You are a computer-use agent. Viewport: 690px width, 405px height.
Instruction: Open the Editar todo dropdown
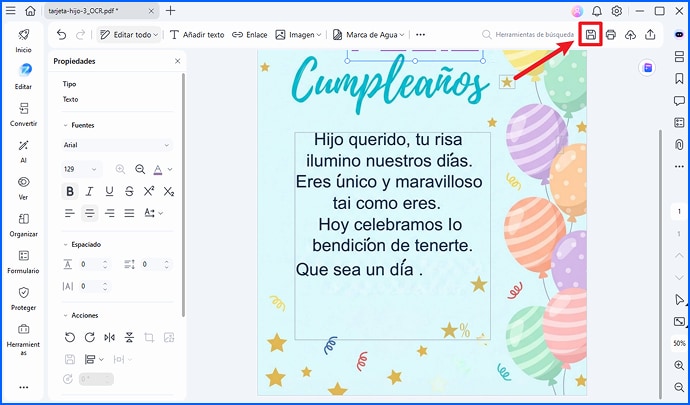129,34
